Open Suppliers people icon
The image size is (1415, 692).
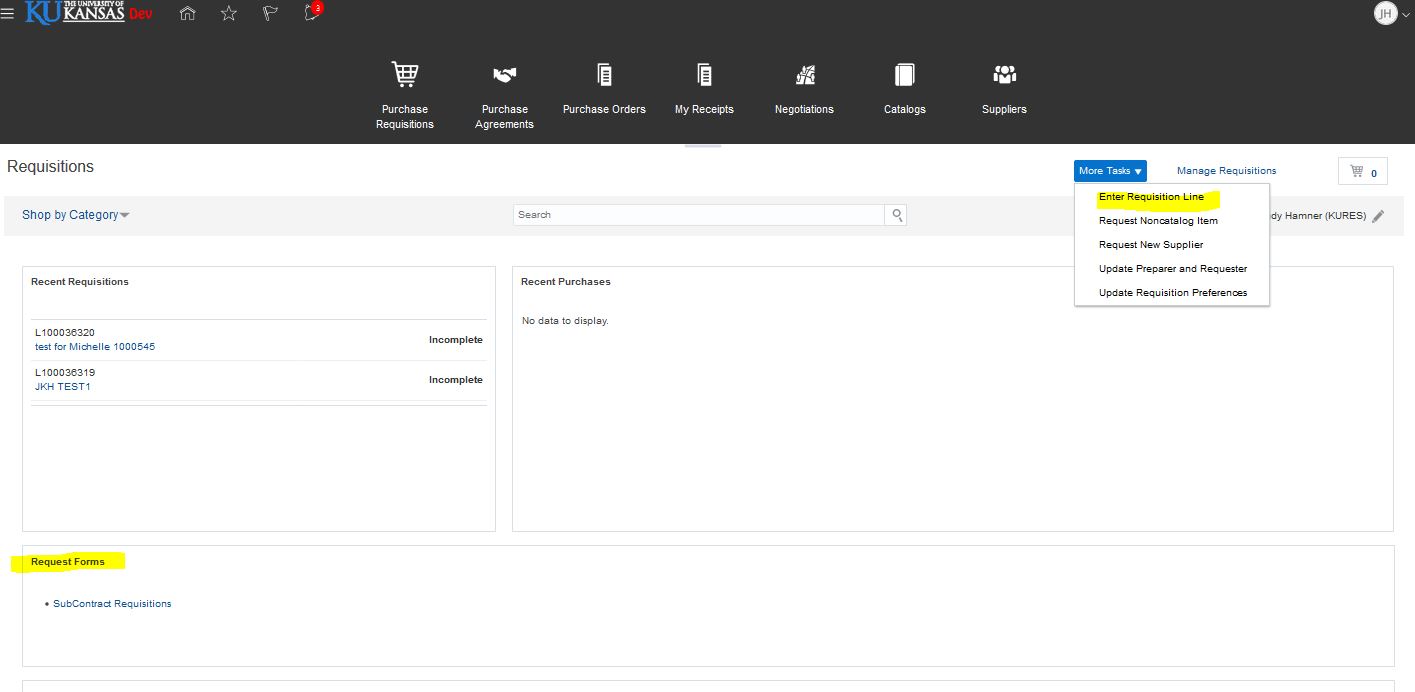pyautogui.click(x=1004, y=75)
